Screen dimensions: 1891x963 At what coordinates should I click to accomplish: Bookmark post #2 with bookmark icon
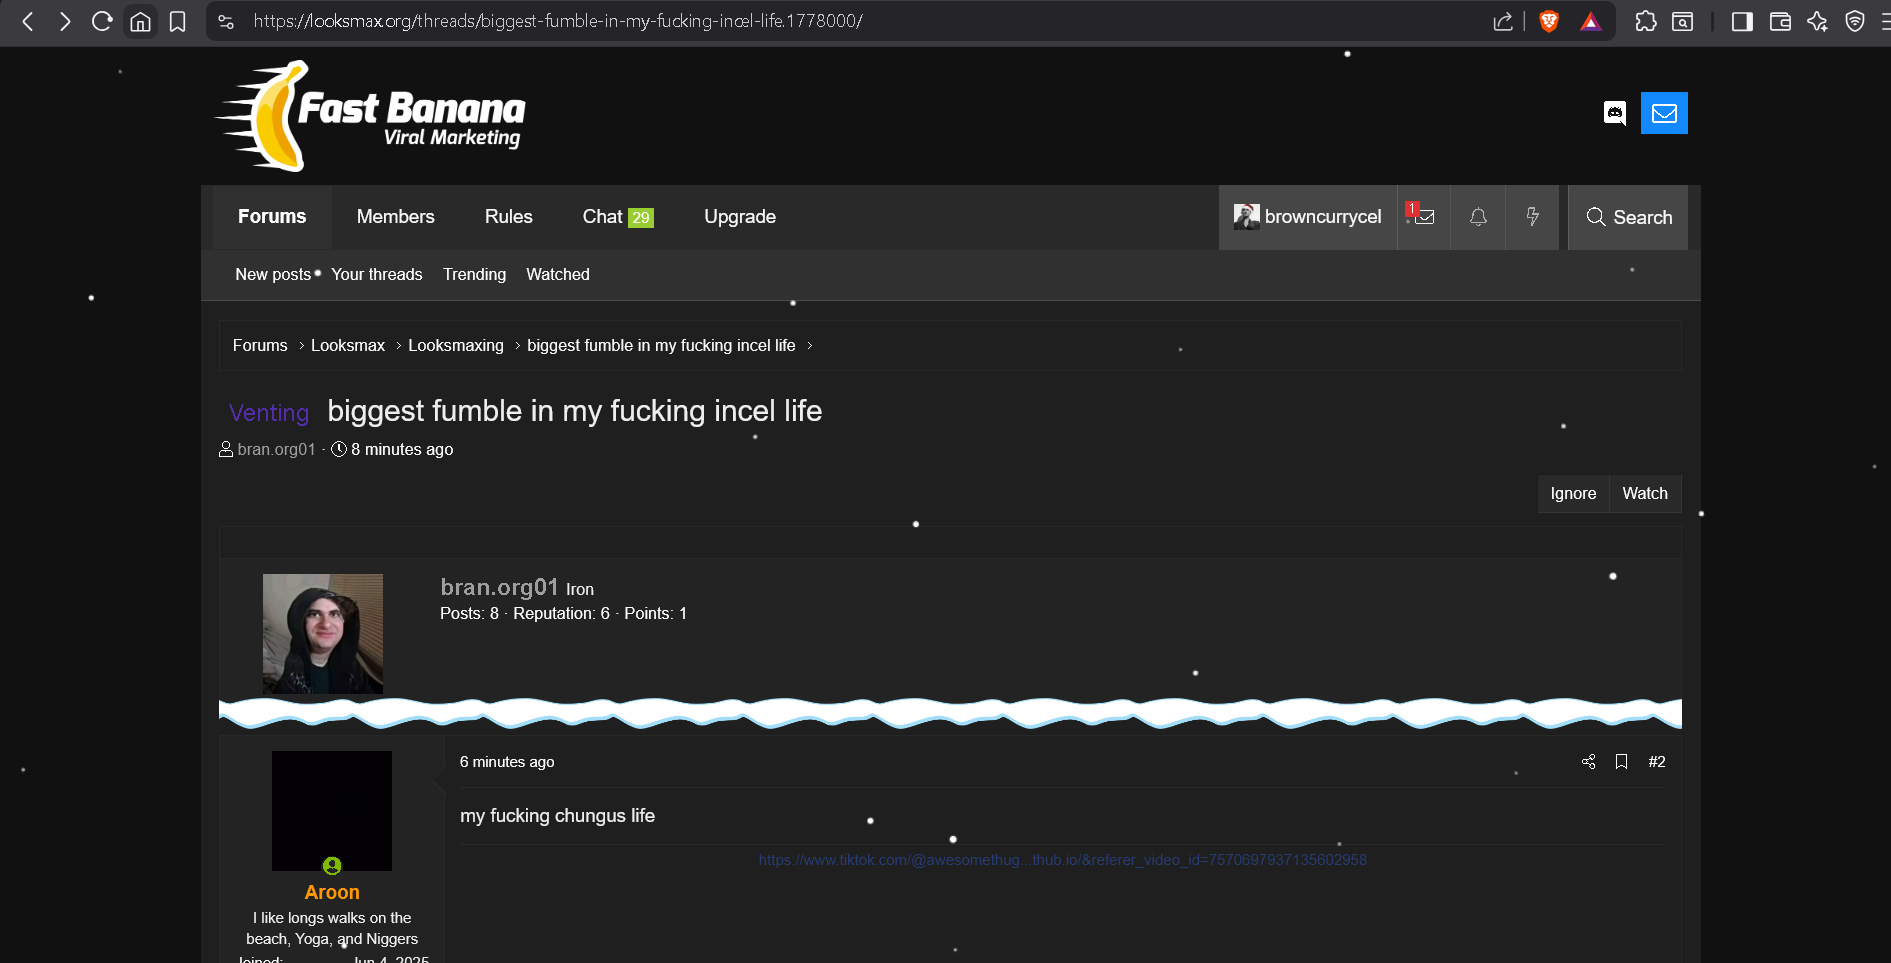pyautogui.click(x=1621, y=762)
